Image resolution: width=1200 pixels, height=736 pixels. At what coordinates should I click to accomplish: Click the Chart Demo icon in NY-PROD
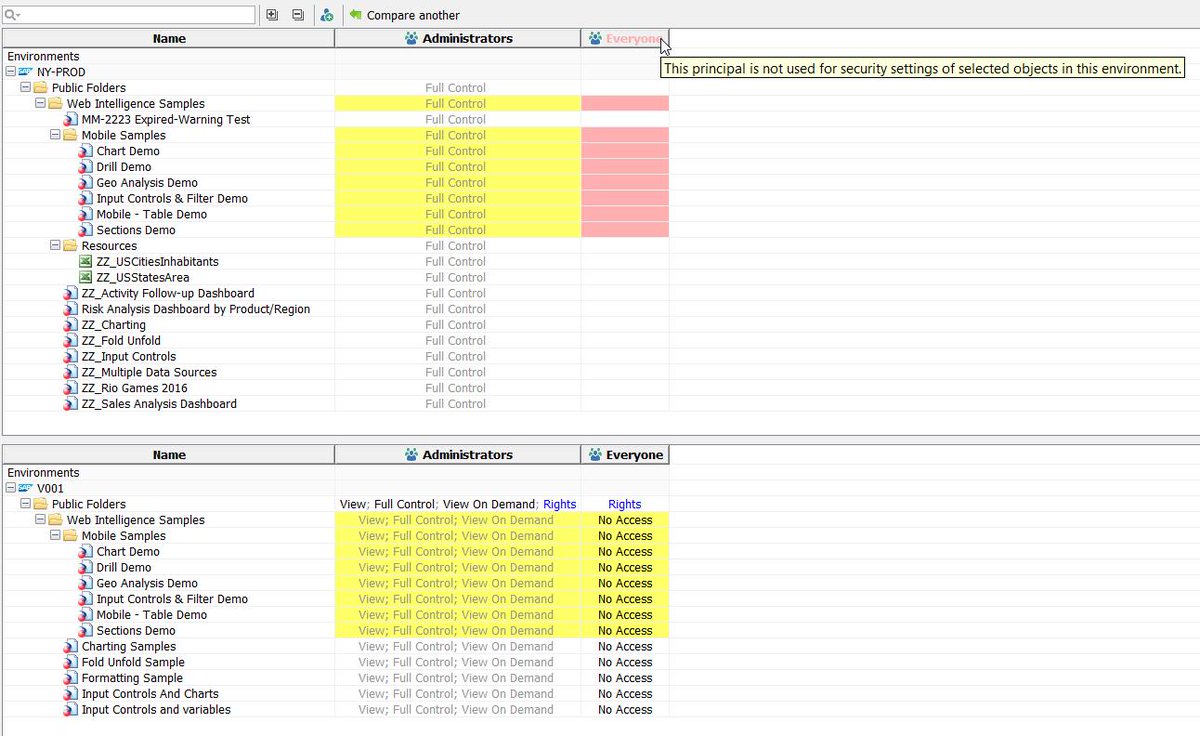(86, 151)
